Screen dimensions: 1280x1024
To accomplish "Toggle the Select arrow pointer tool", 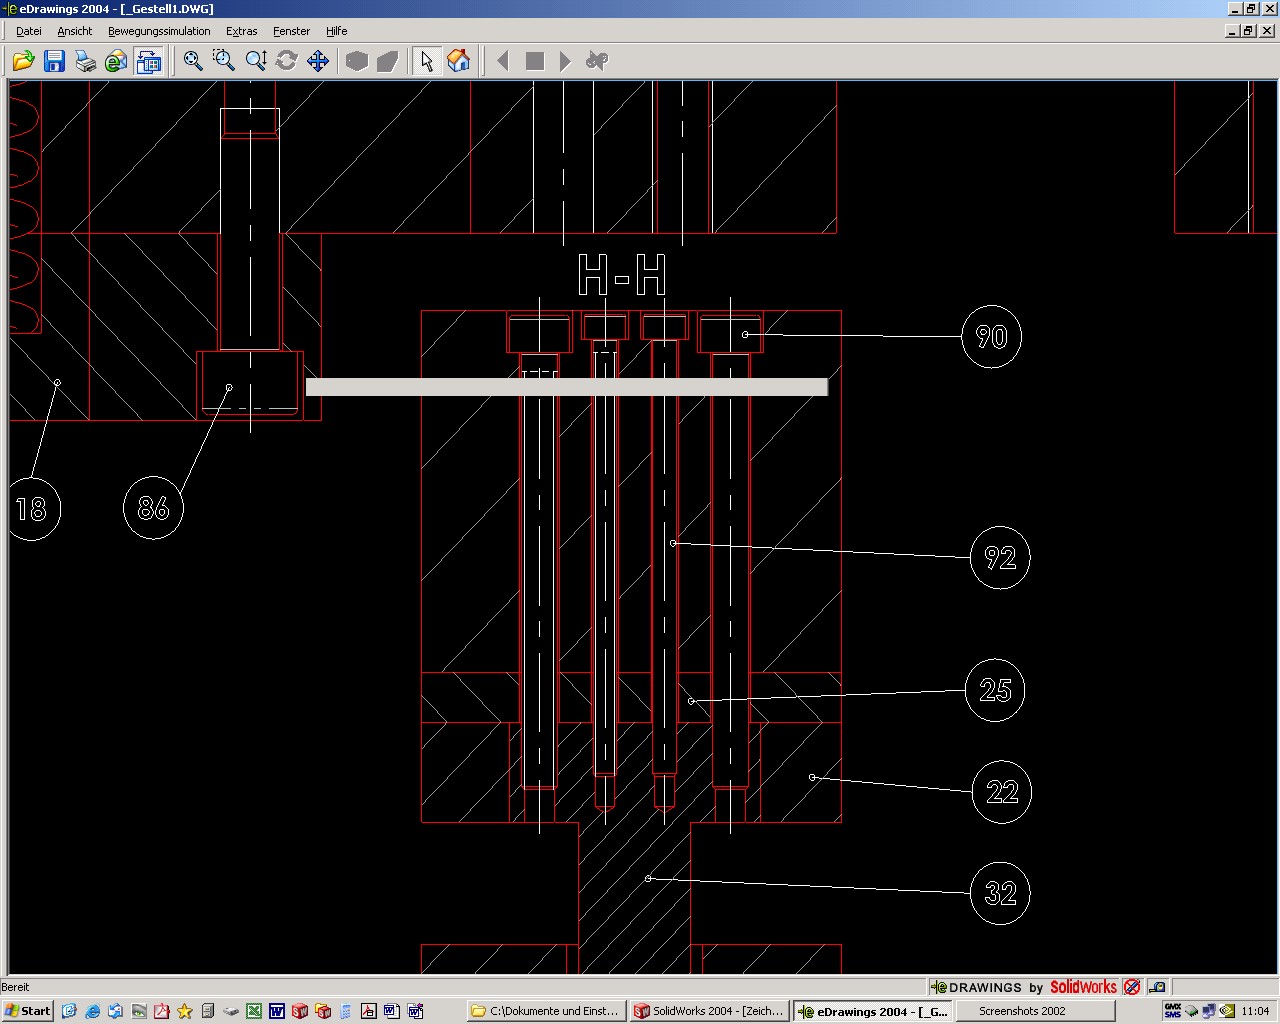I will pos(426,61).
